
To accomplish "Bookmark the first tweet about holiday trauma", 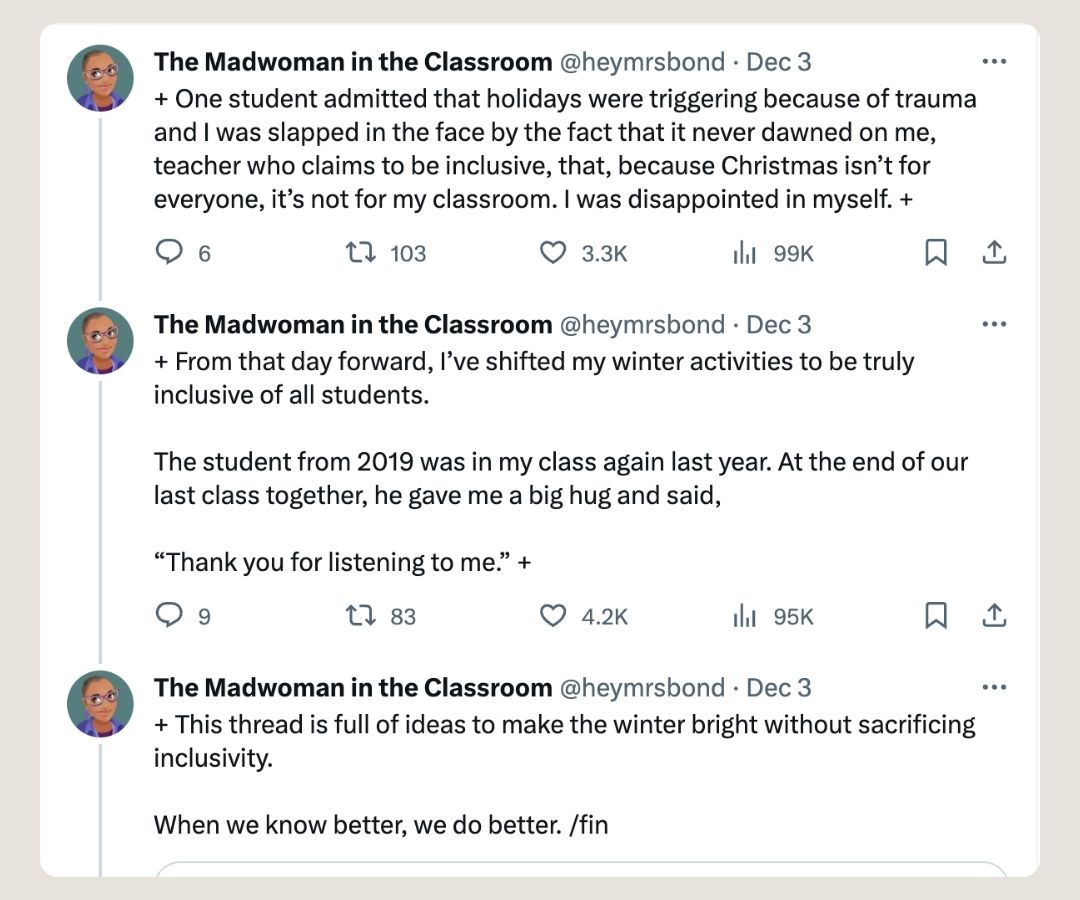I will click(936, 253).
